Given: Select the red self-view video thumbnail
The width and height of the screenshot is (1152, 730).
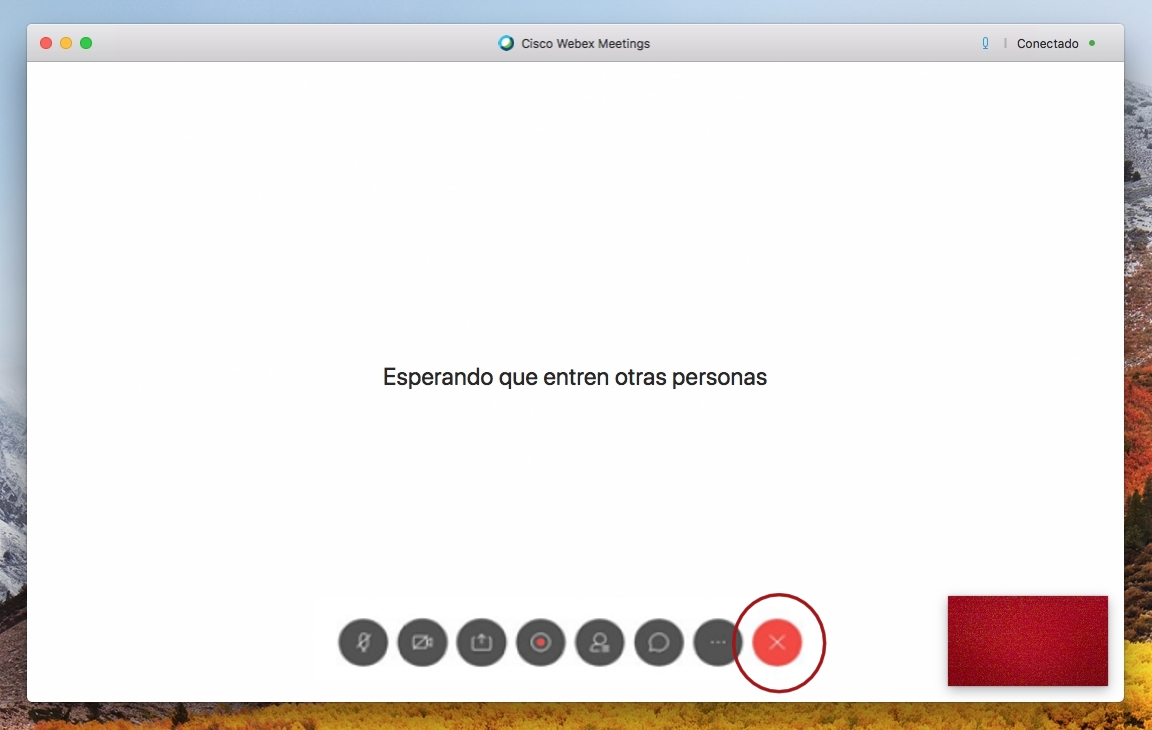Looking at the screenshot, I should [1027, 641].
